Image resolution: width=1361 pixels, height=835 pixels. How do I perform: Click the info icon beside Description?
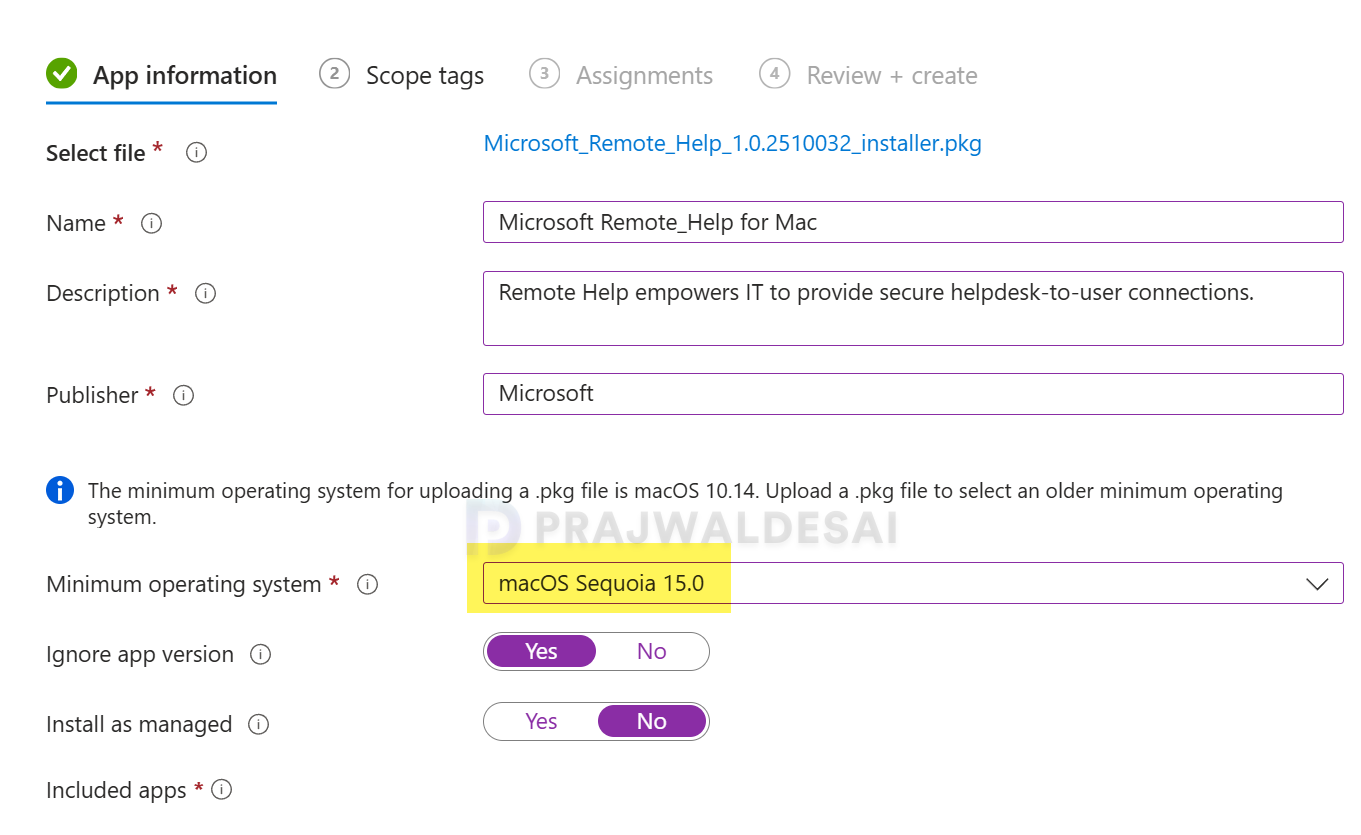206,293
